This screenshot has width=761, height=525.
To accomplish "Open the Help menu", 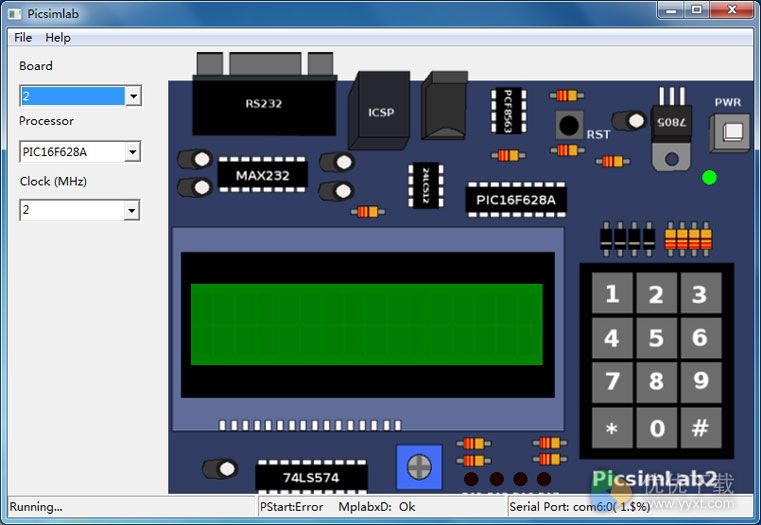I will (58, 37).
